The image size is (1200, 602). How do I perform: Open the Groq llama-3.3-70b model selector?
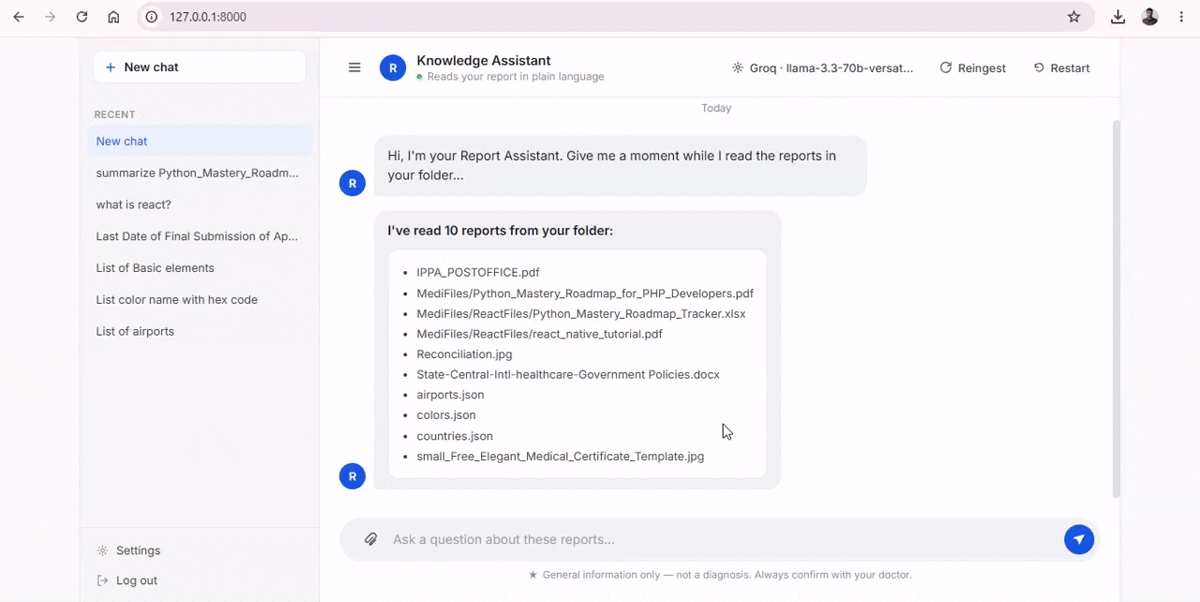coord(822,68)
